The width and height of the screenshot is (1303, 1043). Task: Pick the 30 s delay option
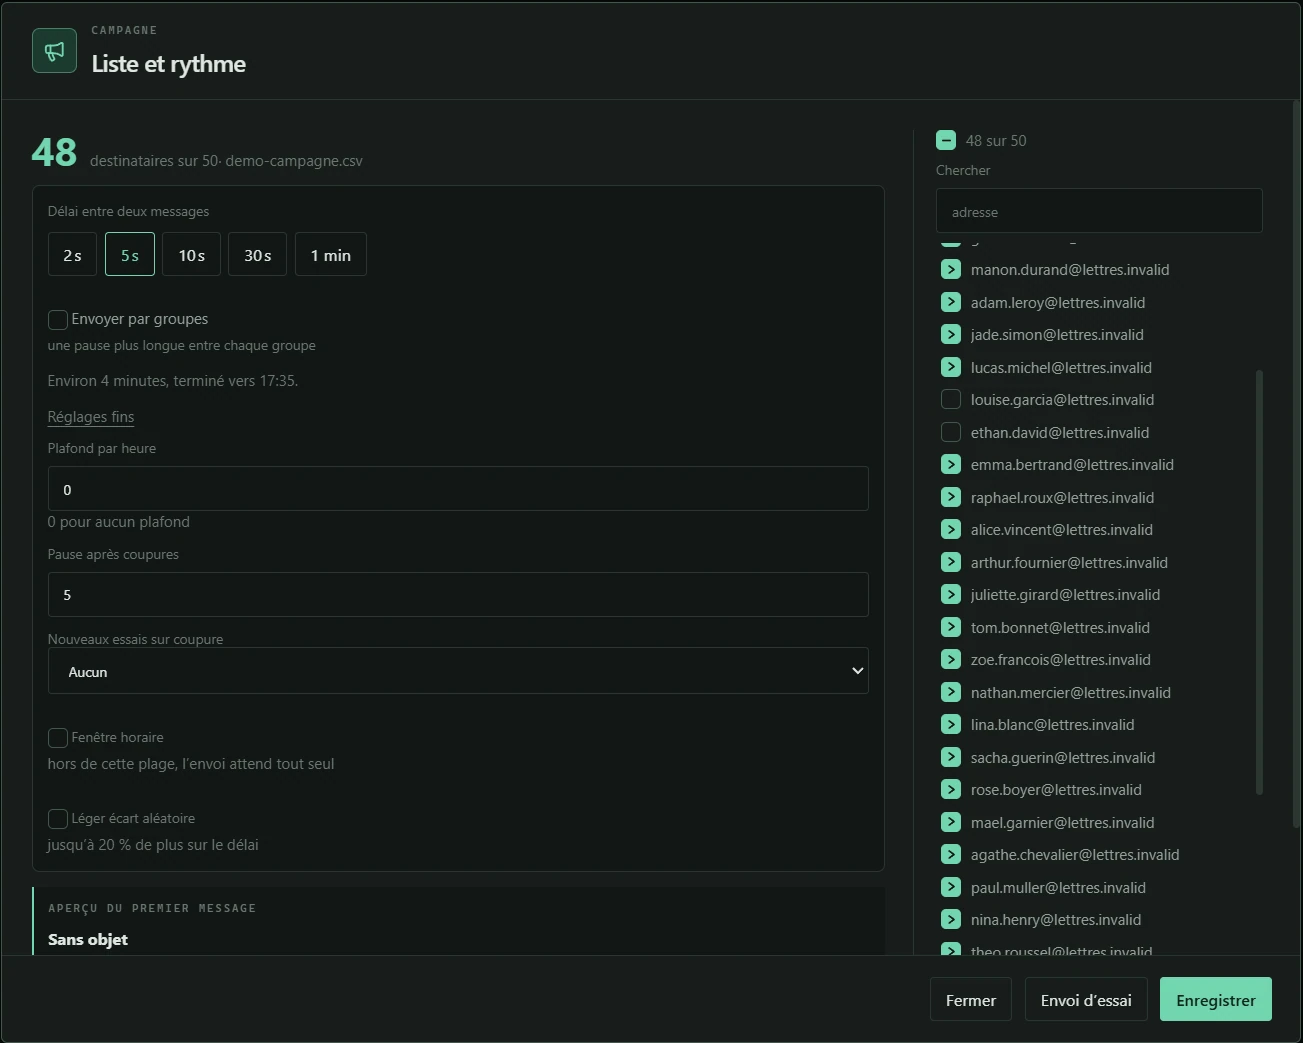[257, 254]
